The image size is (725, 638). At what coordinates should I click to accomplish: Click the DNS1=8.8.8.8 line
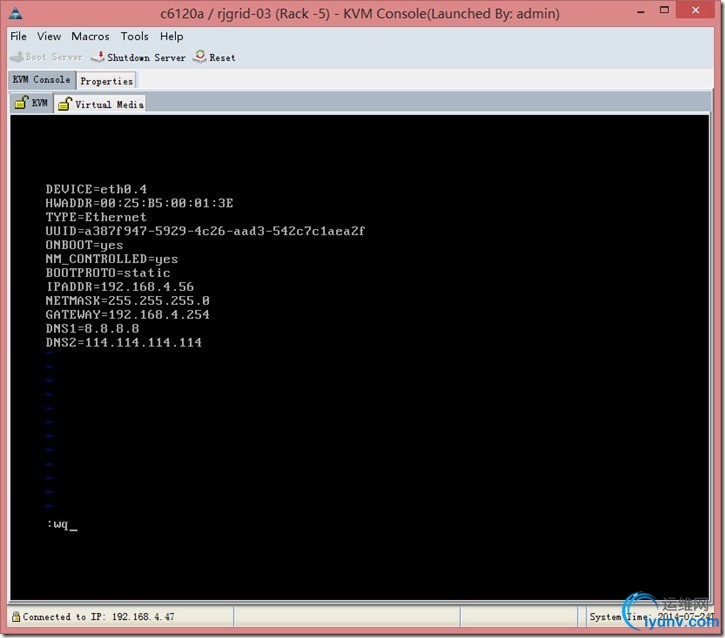click(92, 328)
